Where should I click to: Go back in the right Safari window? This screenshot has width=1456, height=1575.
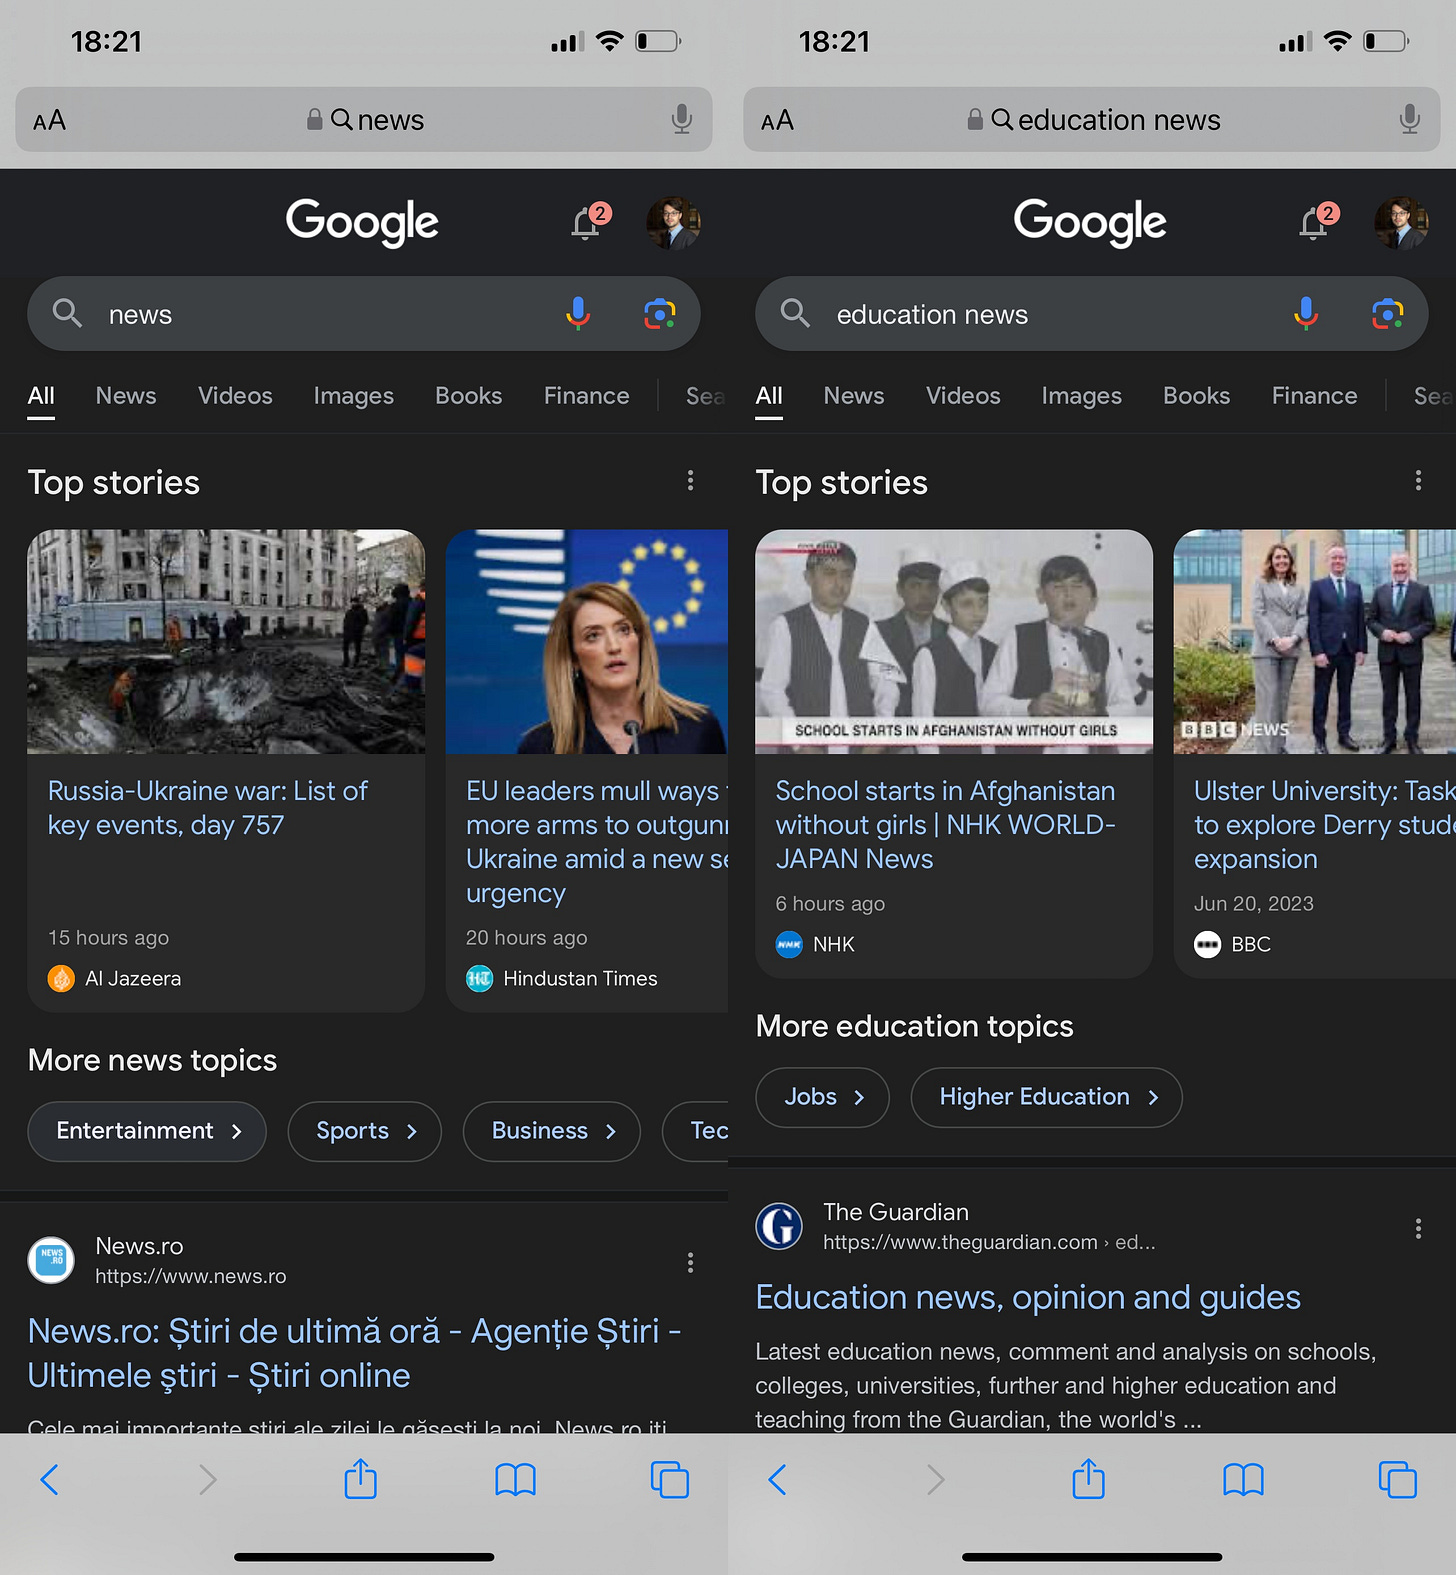tap(777, 1479)
